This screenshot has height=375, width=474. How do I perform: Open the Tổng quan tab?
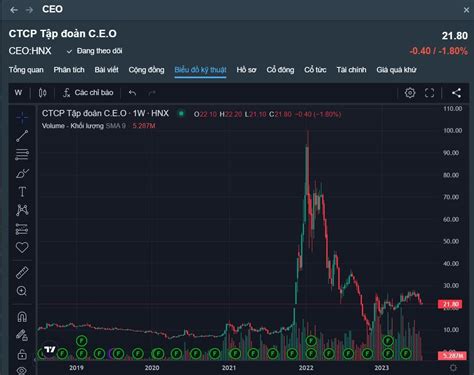point(26,70)
